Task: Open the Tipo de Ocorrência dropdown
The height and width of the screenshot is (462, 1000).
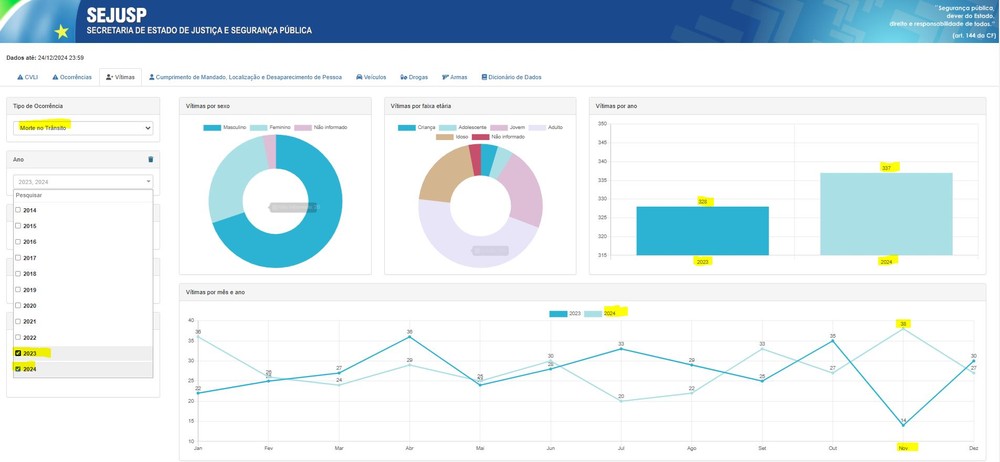Action: (x=83, y=128)
